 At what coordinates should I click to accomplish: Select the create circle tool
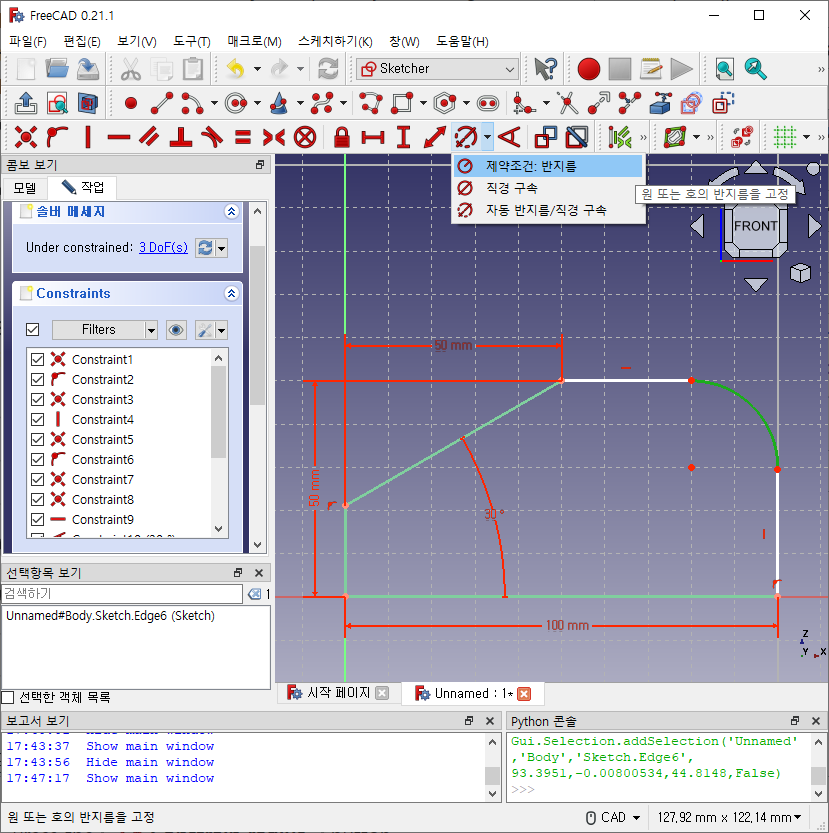click(236, 103)
